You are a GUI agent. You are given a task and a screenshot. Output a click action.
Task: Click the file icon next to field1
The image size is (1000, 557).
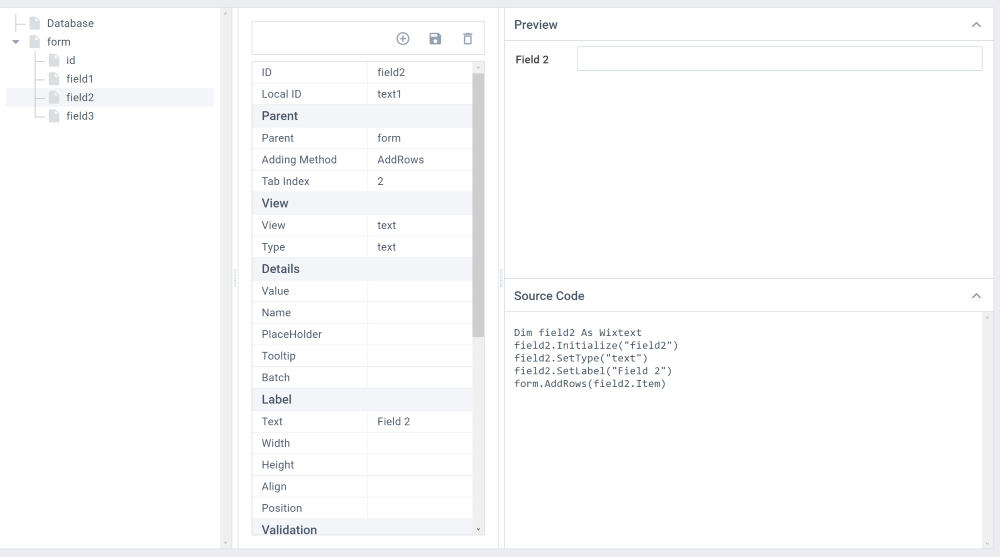click(55, 79)
